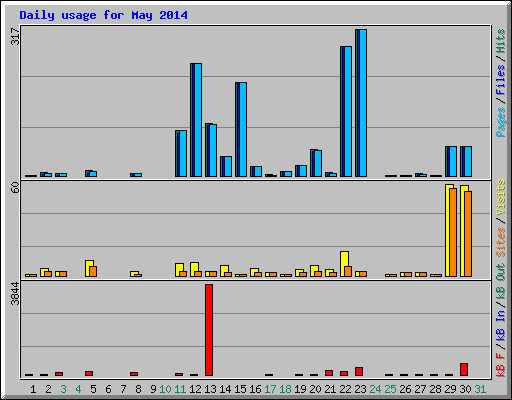
Task: Click the green day 11 axis label
Action: click(x=180, y=389)
